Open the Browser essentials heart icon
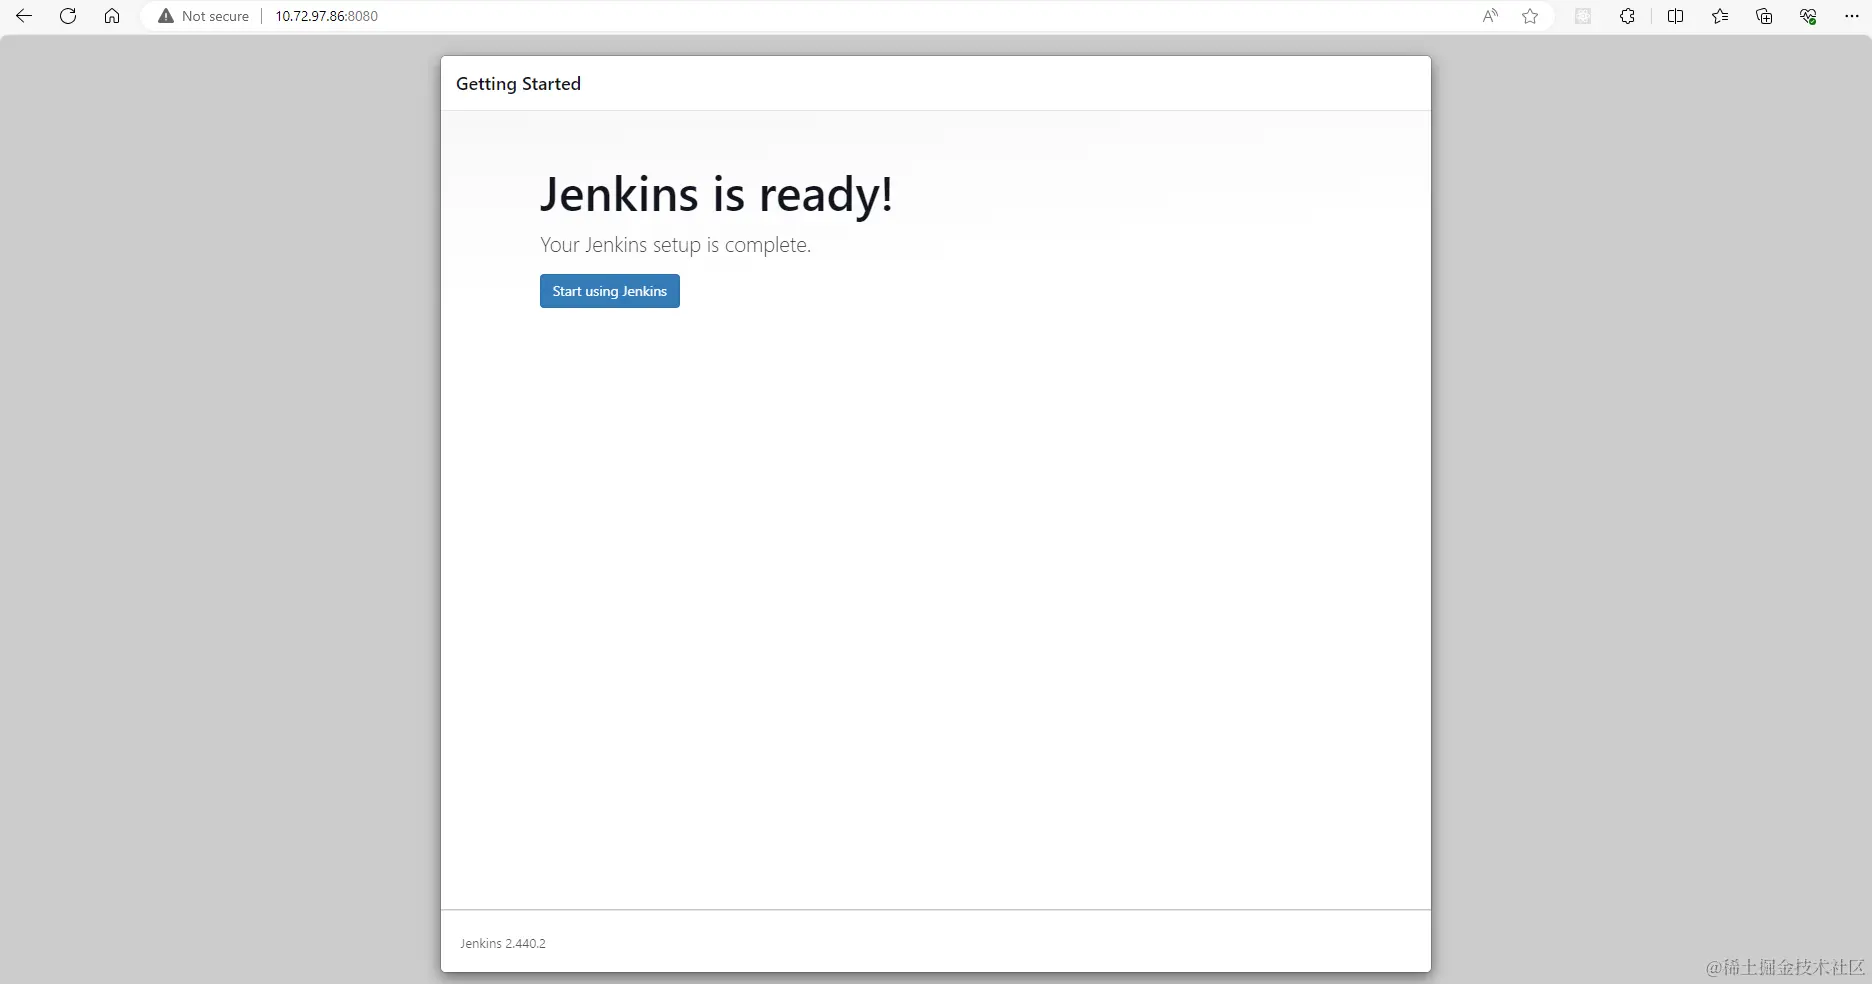This screenshot has height=984, width=1872. [1808, 16]
